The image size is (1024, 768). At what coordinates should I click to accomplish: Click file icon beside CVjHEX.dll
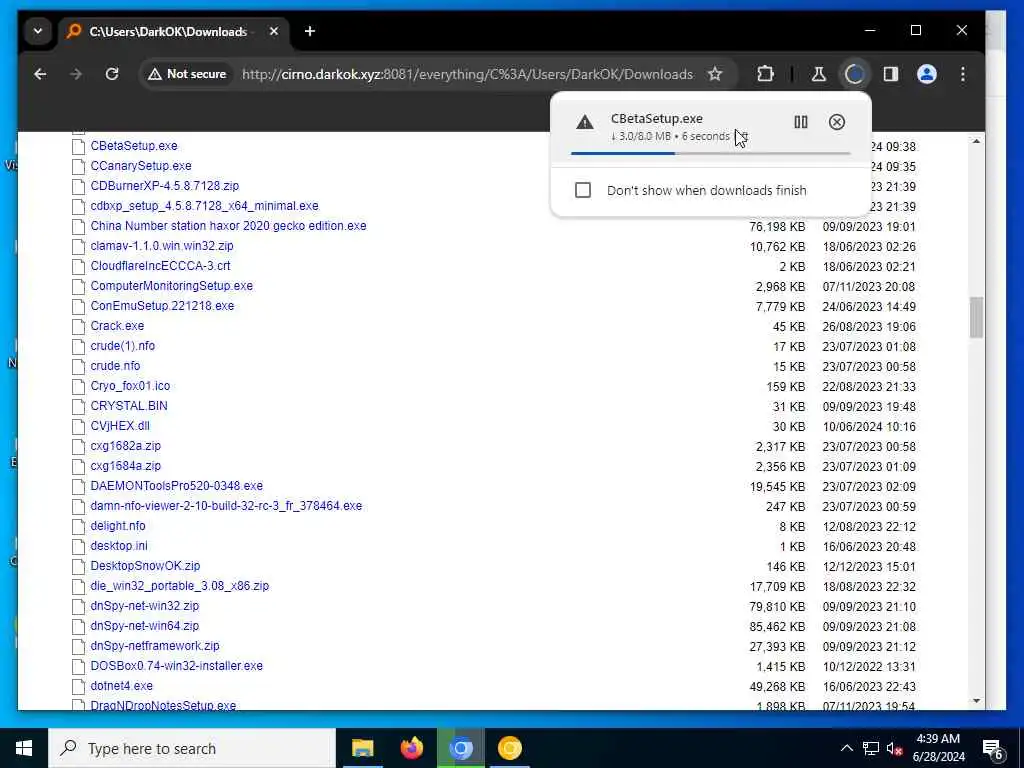pyautogui.click(x=78, y=426)
